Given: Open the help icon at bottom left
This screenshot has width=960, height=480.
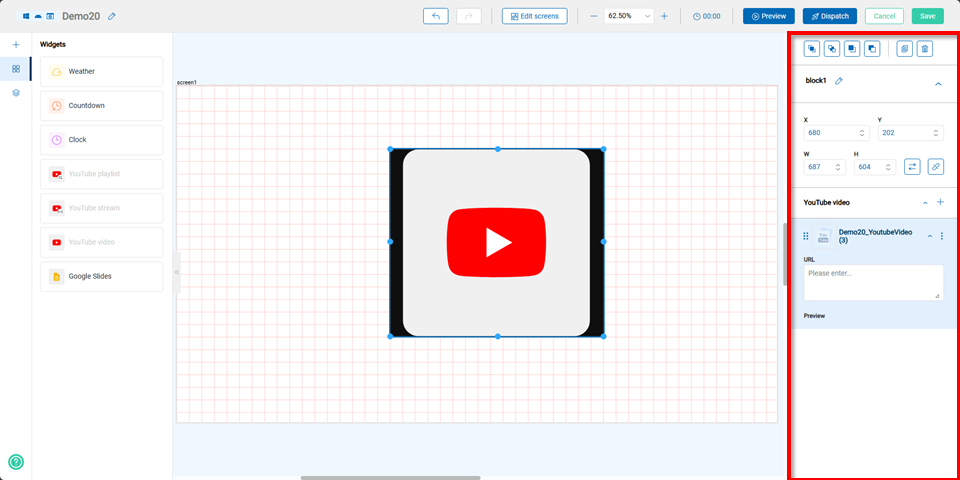Looking at the screenshot, I should (x=16, y=462).
